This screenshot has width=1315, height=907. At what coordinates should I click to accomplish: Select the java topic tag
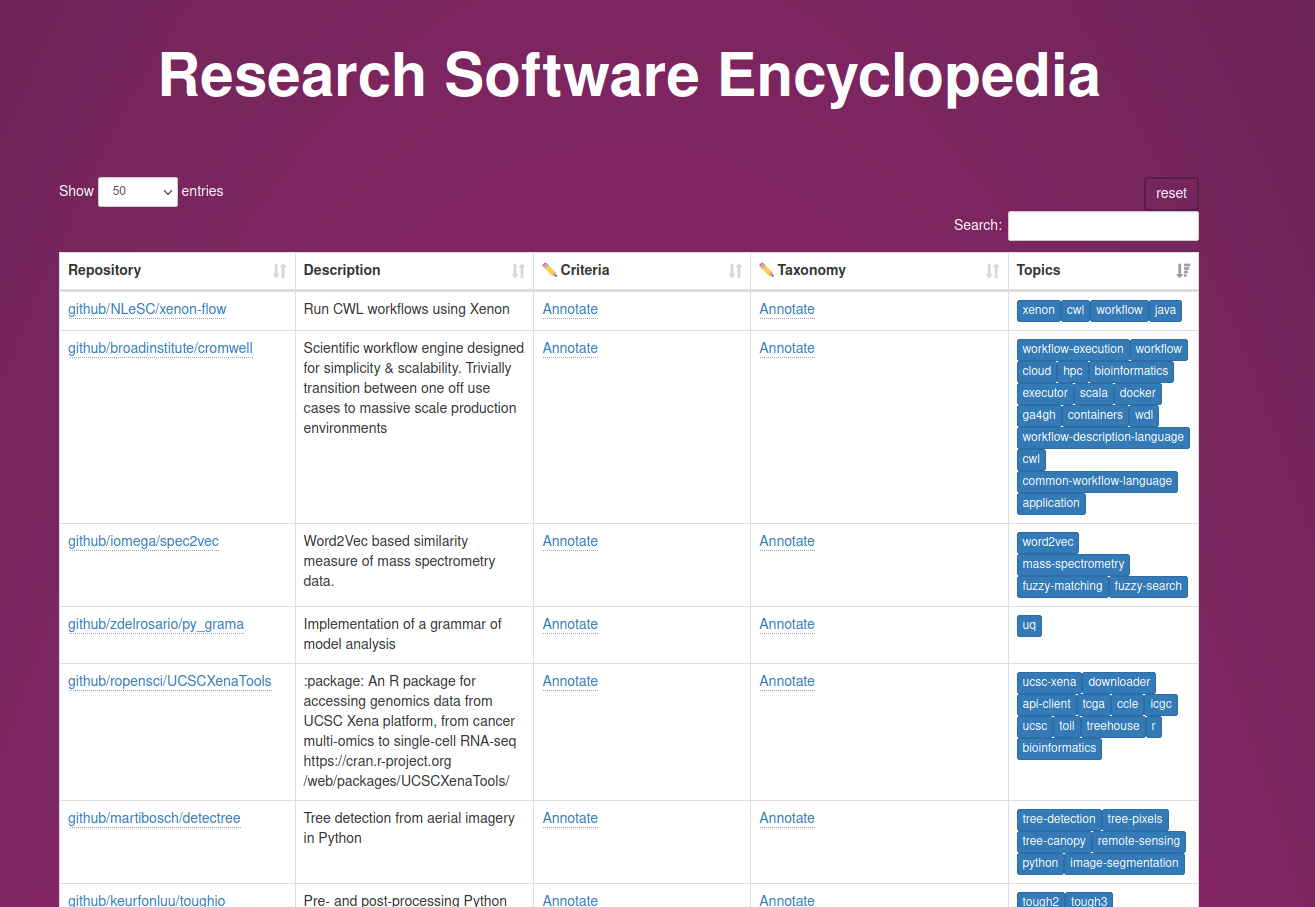[x=1165, y=310]
